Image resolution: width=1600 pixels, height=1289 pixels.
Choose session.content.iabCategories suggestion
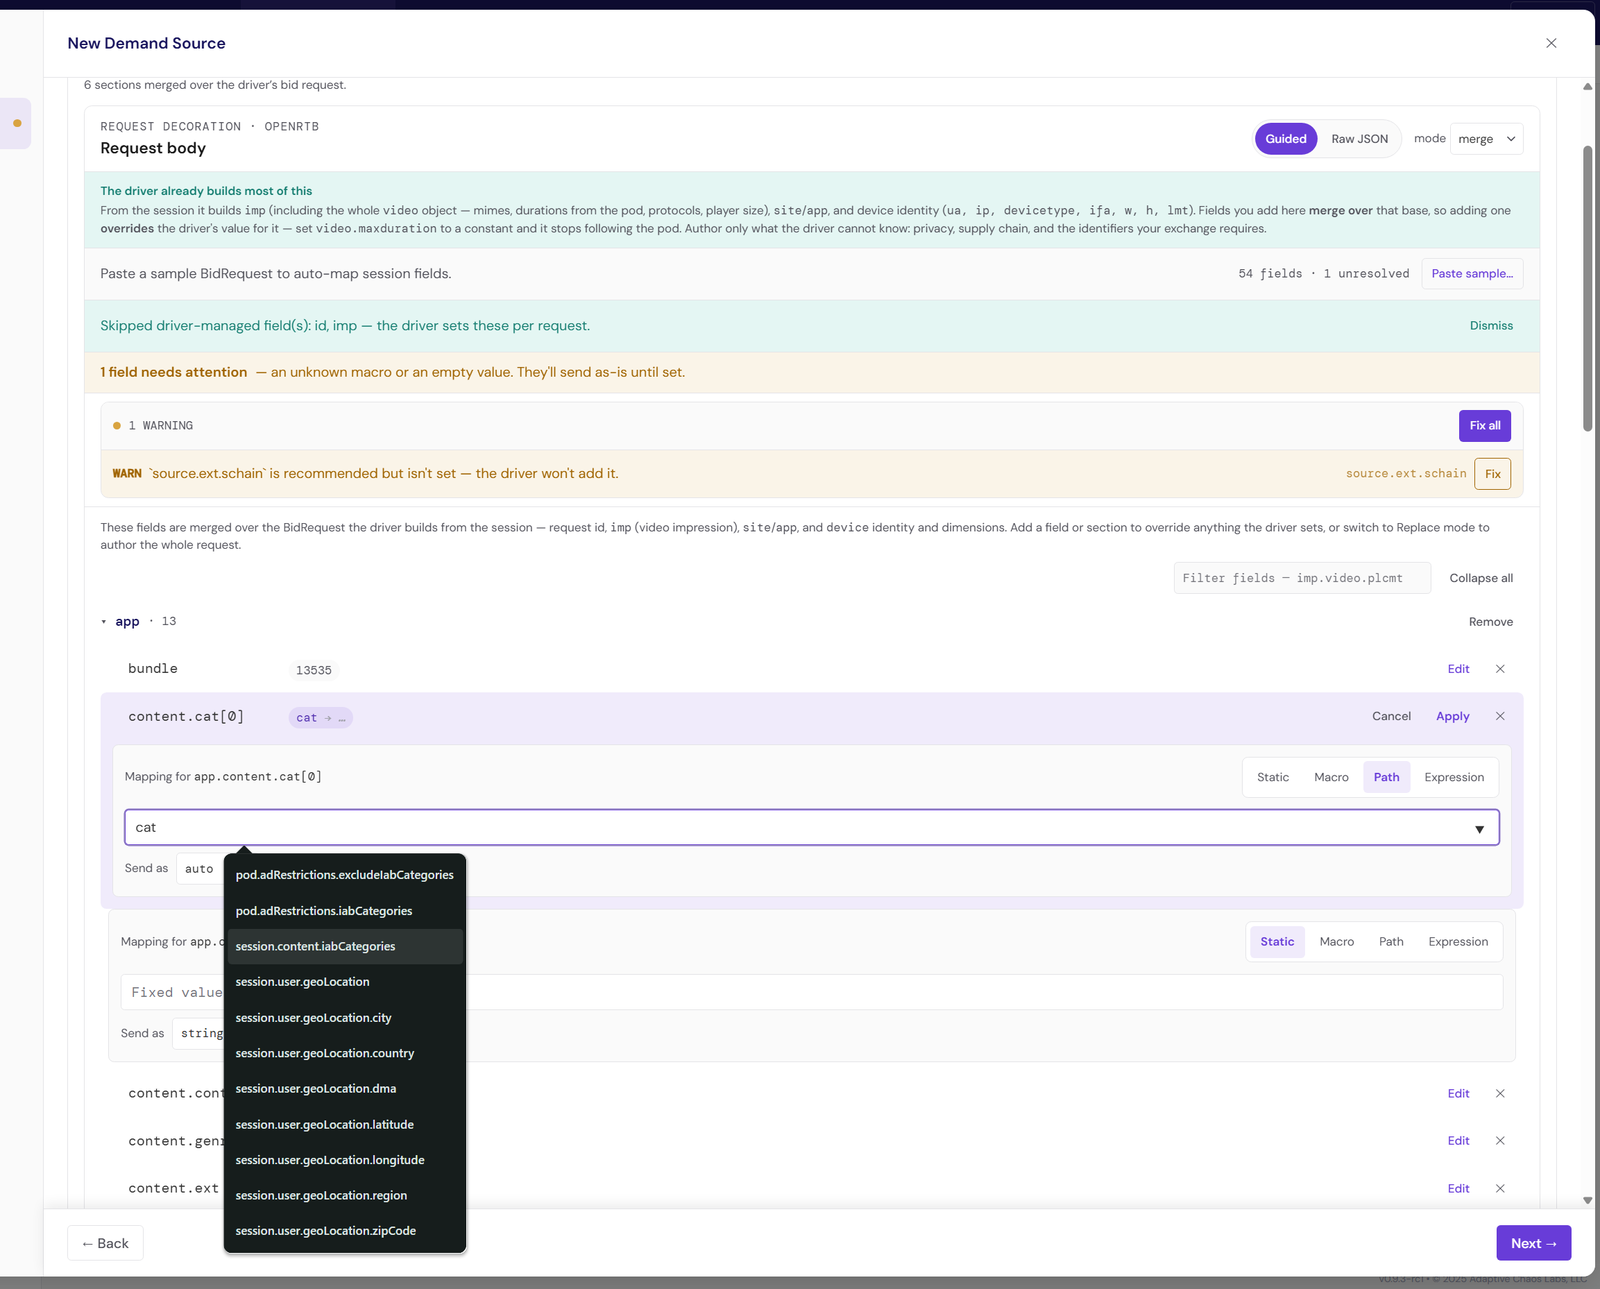click(344, 946)
